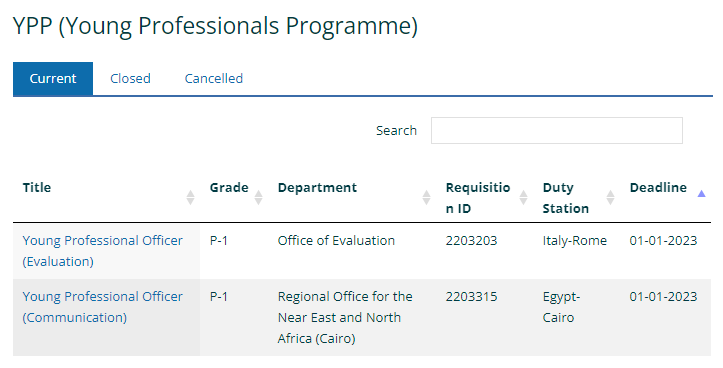The image size is (723, 368).
Task: Click the Duty Station header label
Action: pyautogui.click(x=566, y=198)
